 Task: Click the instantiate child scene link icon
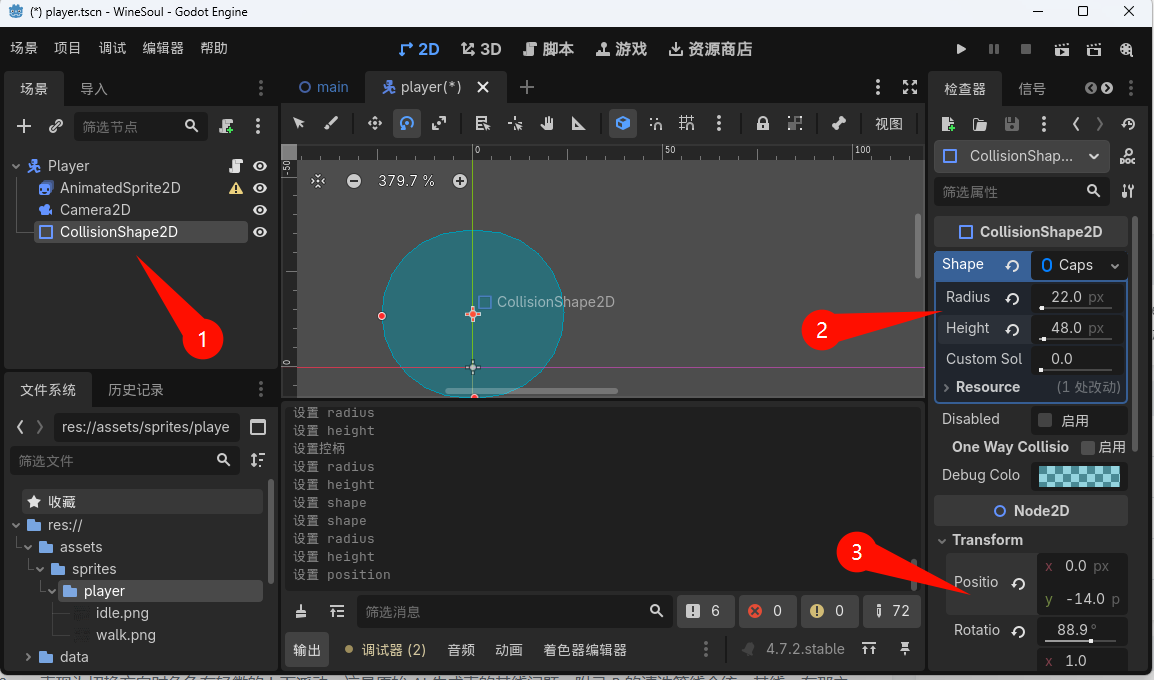point(56,127)
